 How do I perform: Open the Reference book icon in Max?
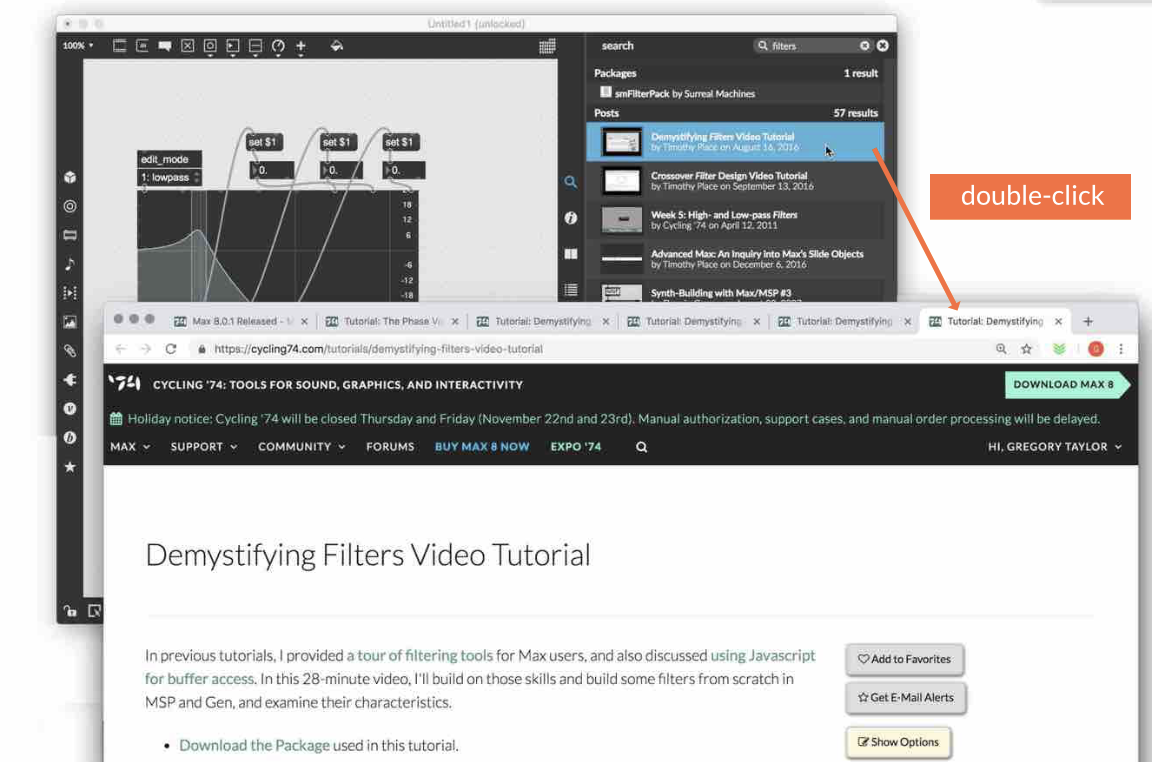point(570,254)
